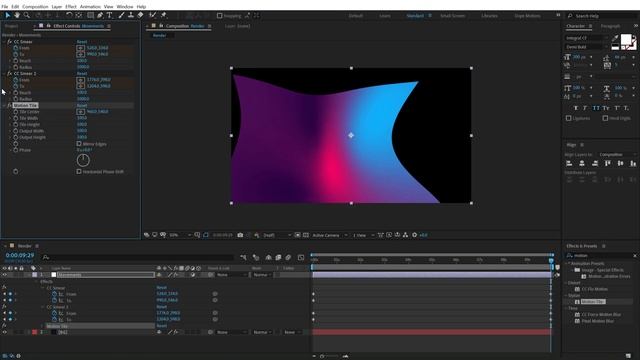Select the Selection arrow tool
Screen dimensions: 640x360
point(7,16)
